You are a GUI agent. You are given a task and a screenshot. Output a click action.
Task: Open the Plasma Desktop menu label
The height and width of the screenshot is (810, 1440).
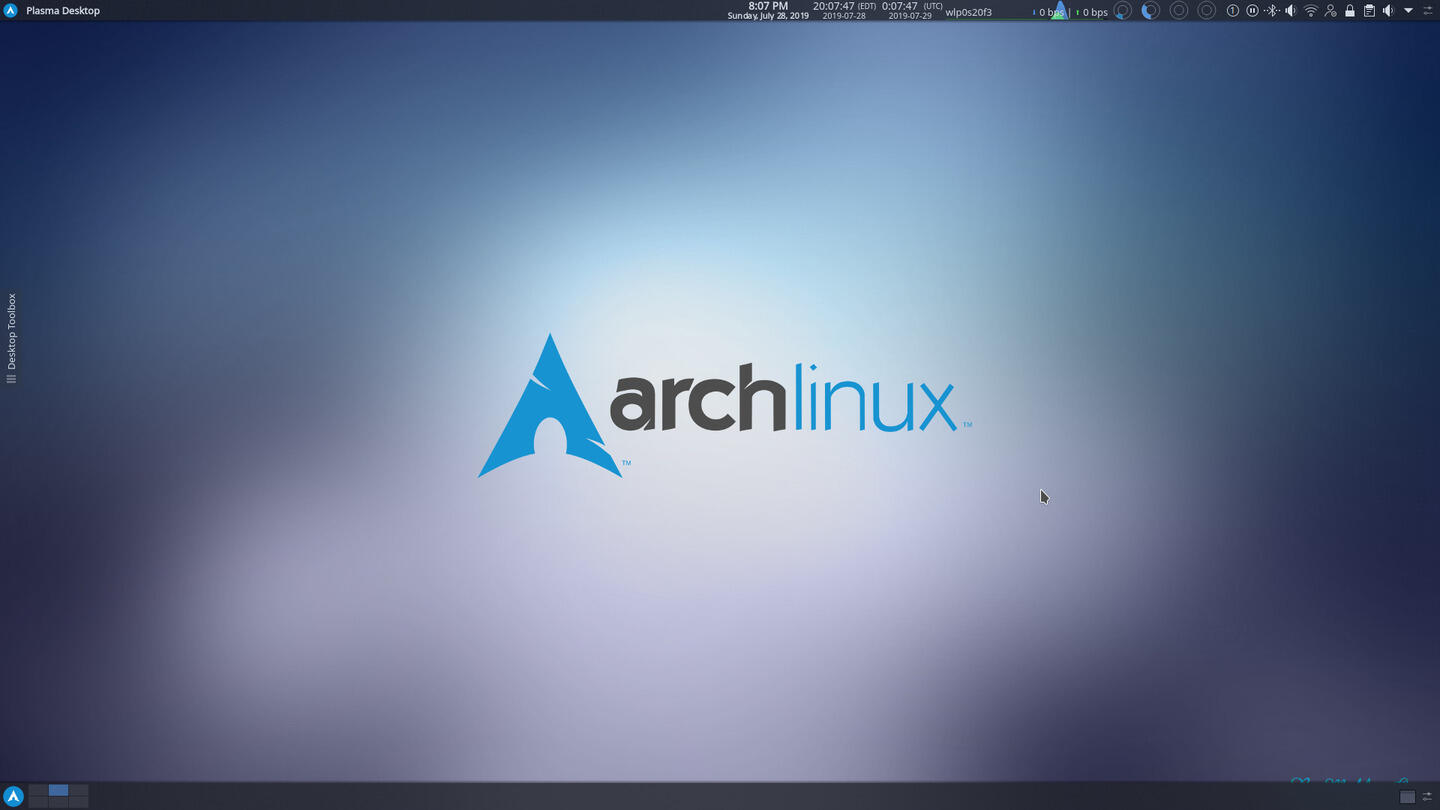click(63, 11)
